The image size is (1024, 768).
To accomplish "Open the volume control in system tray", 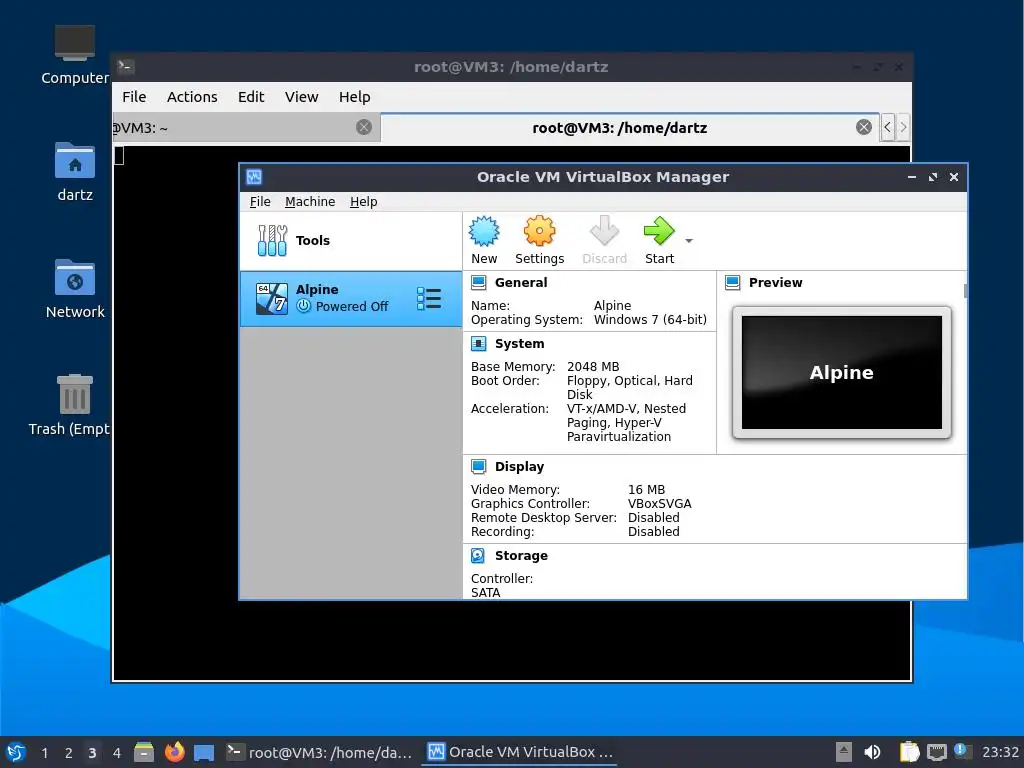I will (x=872, y=752).
